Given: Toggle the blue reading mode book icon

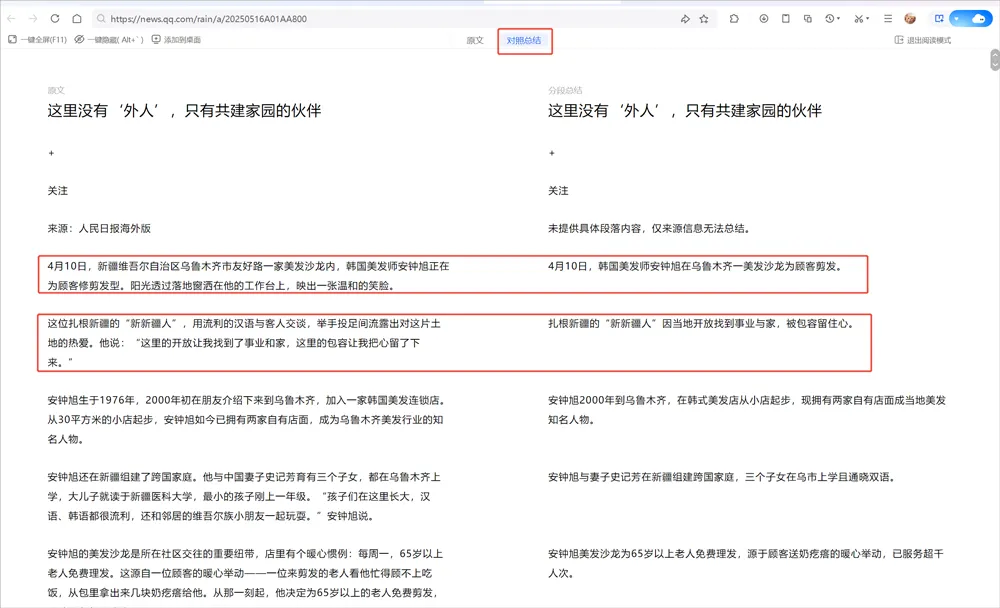Looking at the screenshot, I should tap(939, 19).
